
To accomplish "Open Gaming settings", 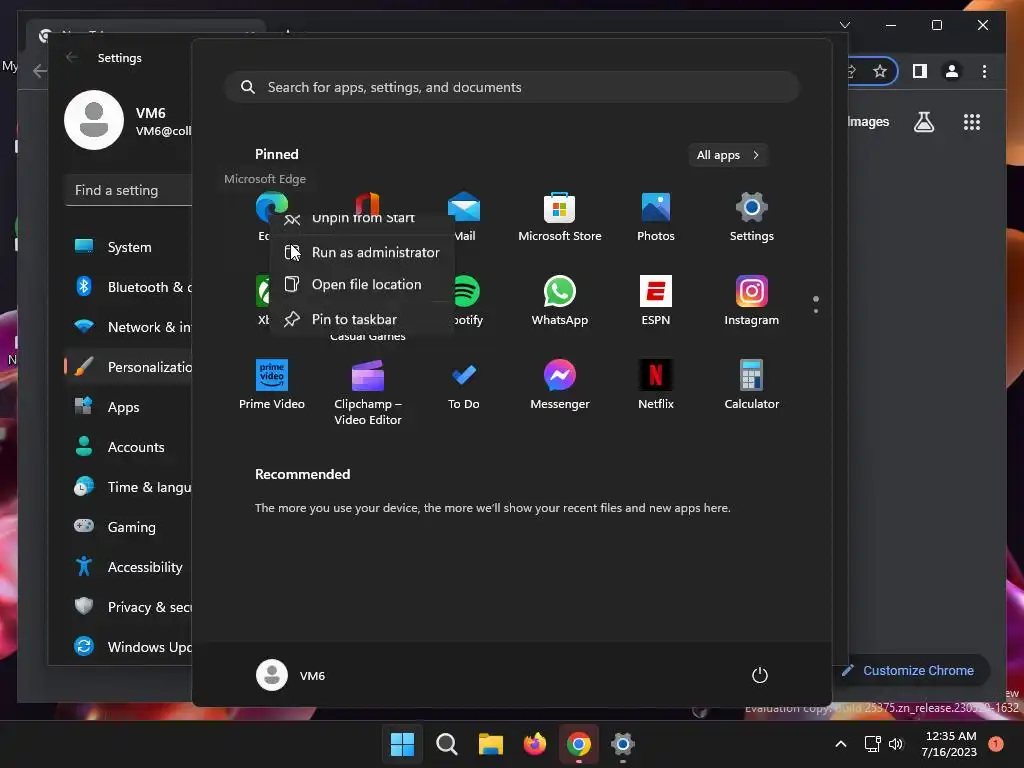I will pyautogui.click(x=129, y=526).
